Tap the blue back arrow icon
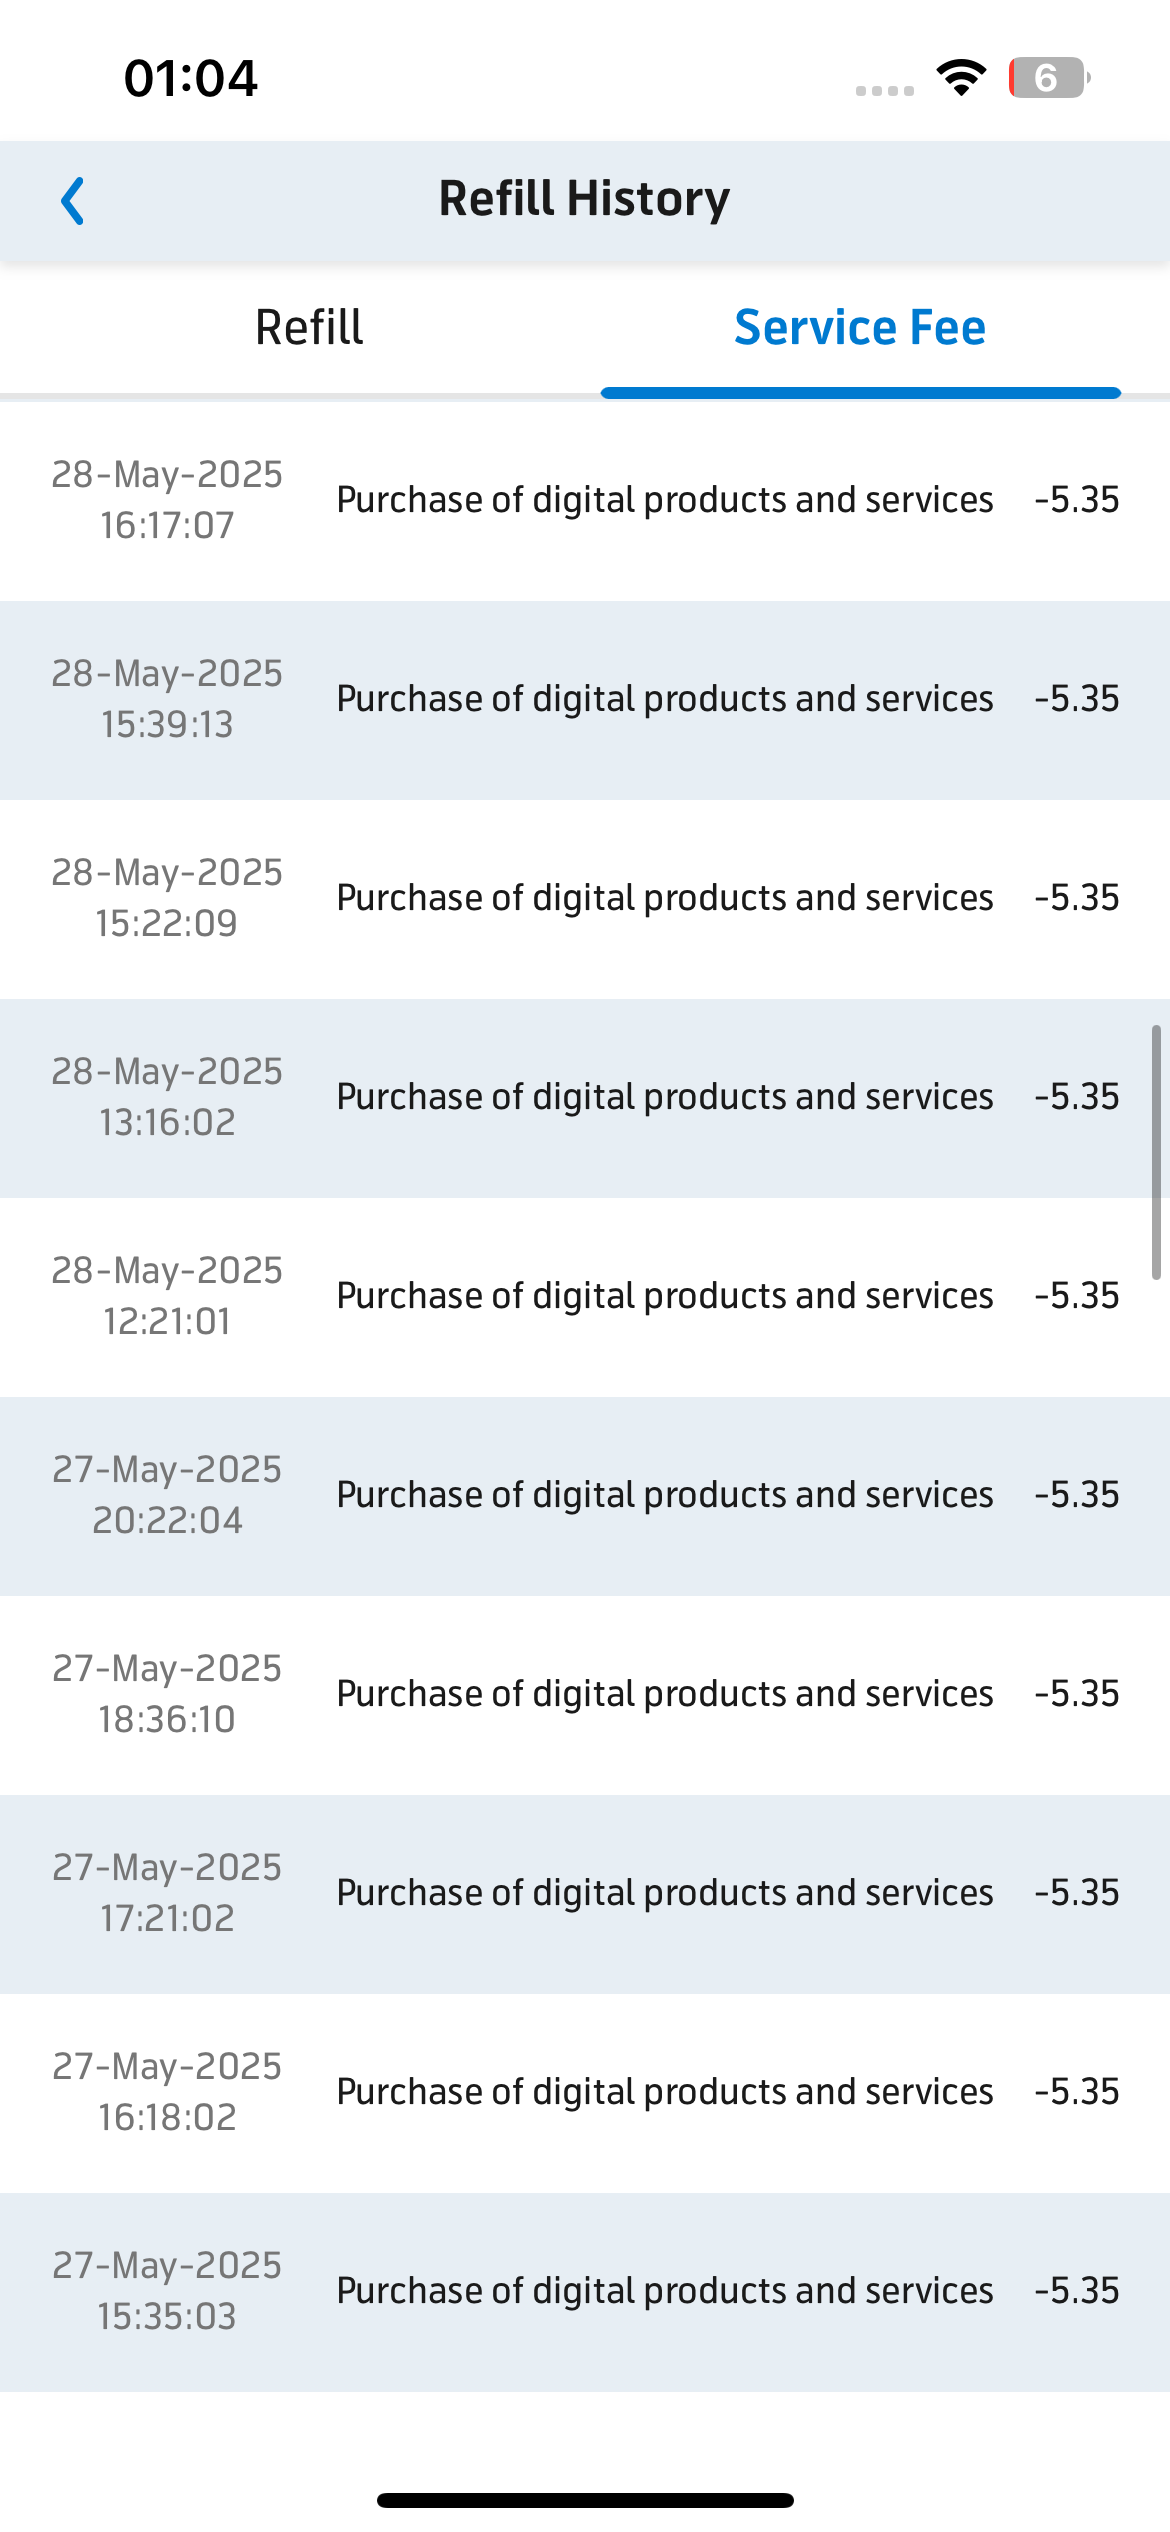Viewport: 1170px width, 2532px height. [x=73, y=201]
